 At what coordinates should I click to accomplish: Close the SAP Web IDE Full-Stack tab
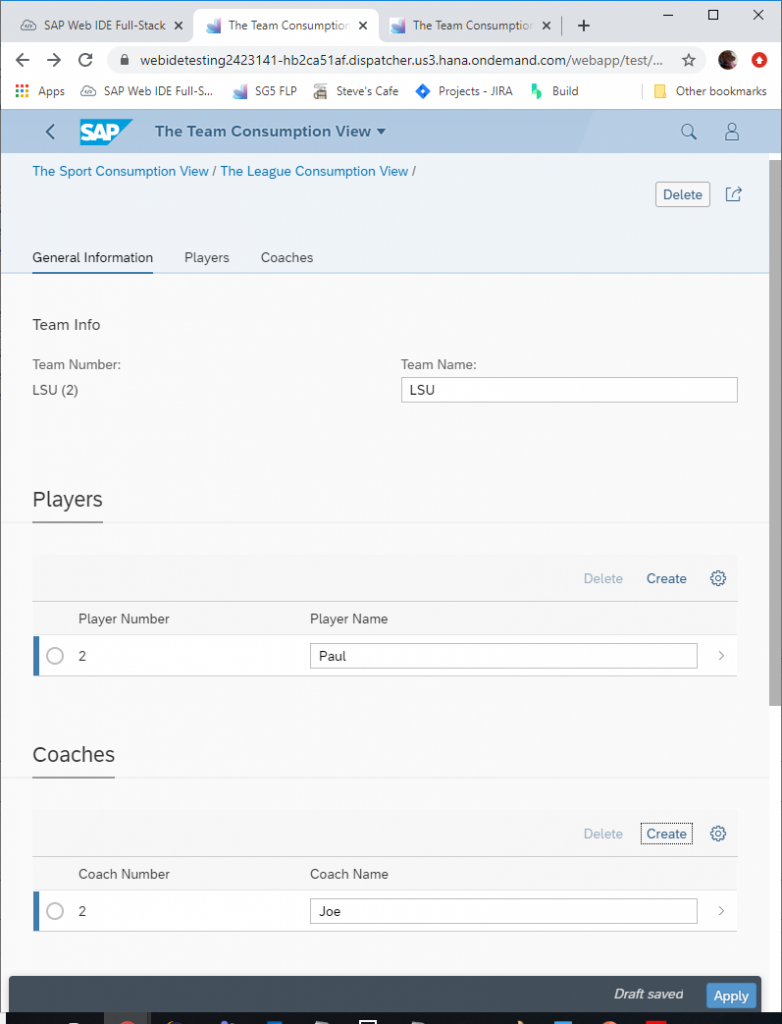pos(178,25)
